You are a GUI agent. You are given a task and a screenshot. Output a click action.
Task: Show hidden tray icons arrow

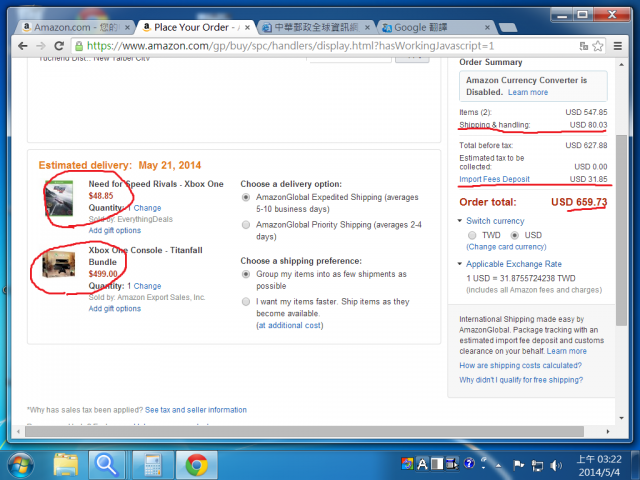click(x=498, y=465)
